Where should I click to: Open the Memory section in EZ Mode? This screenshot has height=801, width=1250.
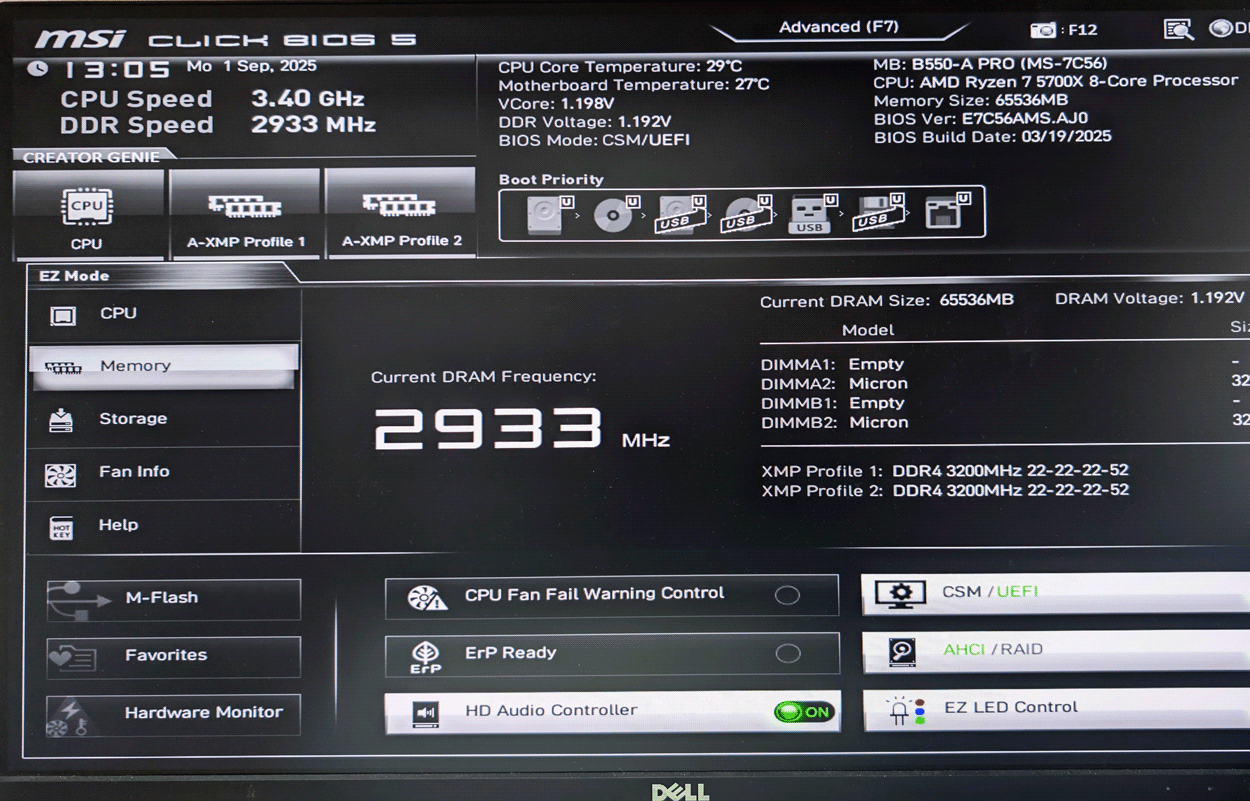tap(164, 367)
